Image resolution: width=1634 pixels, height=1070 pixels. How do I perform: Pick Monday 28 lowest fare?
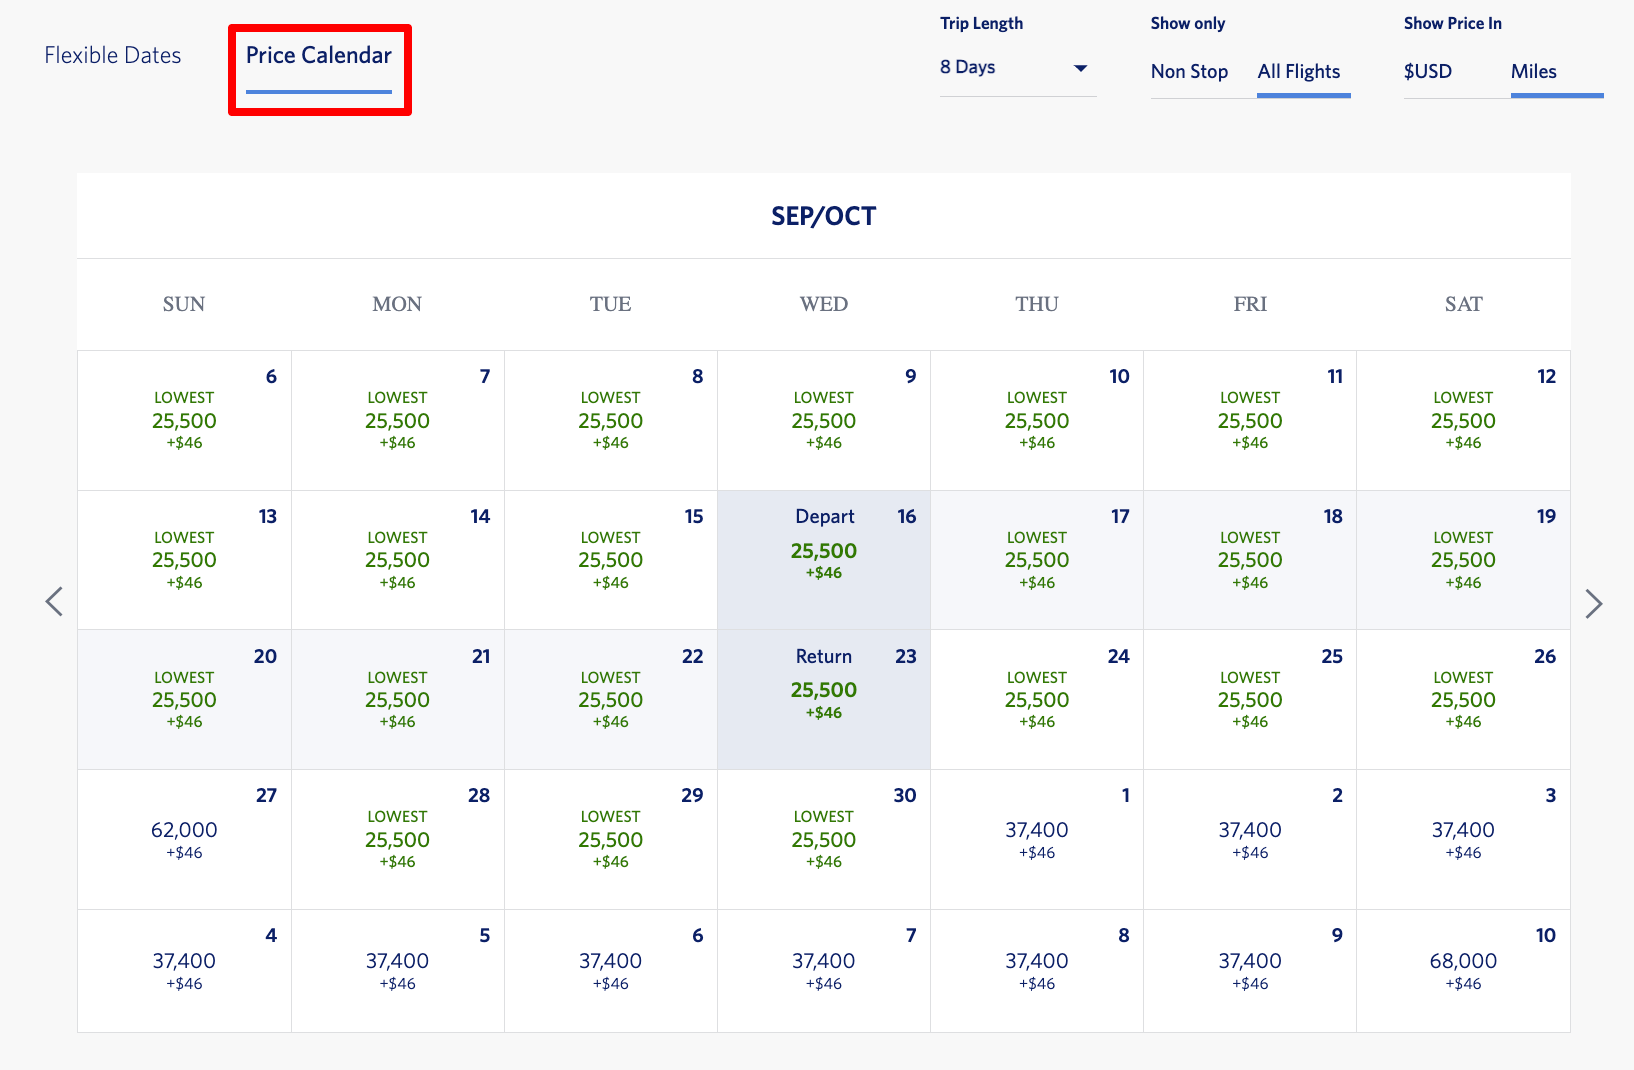pyautogui.click(x=398, y=840)
